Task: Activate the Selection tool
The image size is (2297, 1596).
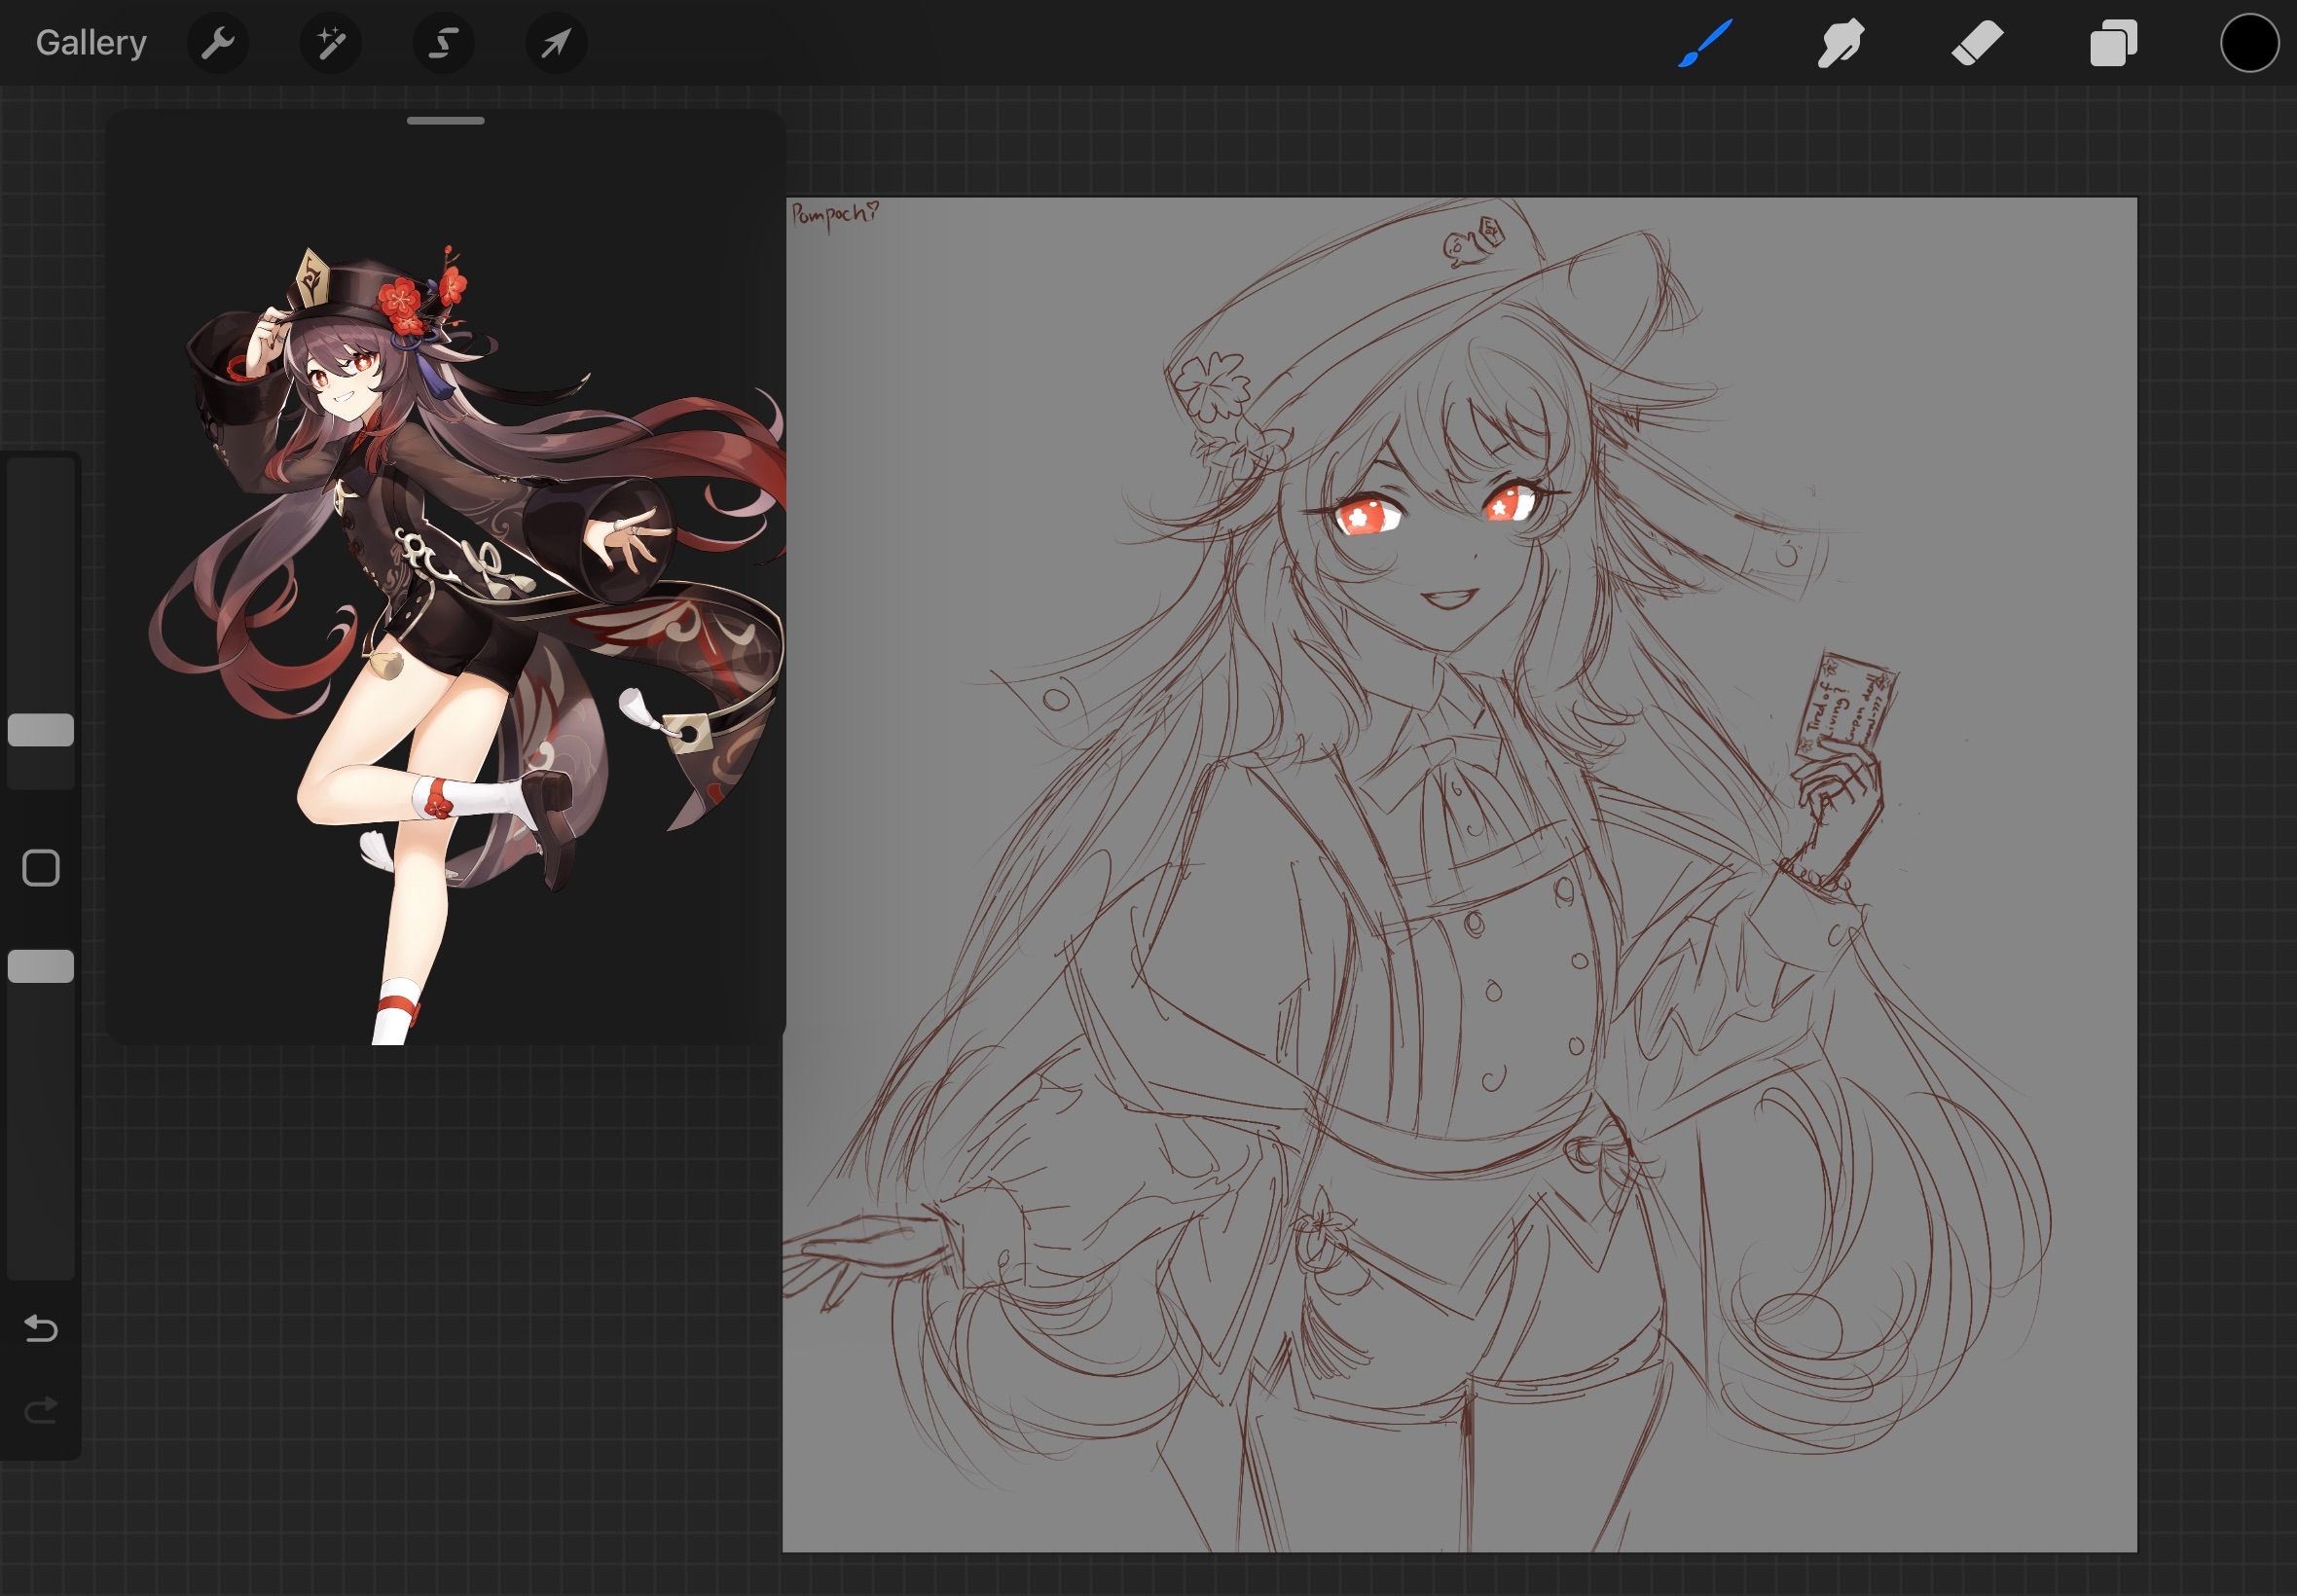Action: tap(443, 43)
